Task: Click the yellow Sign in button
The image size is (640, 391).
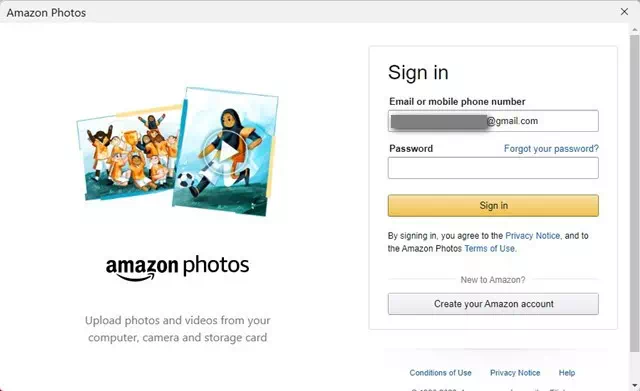Action: coord(493,205)
